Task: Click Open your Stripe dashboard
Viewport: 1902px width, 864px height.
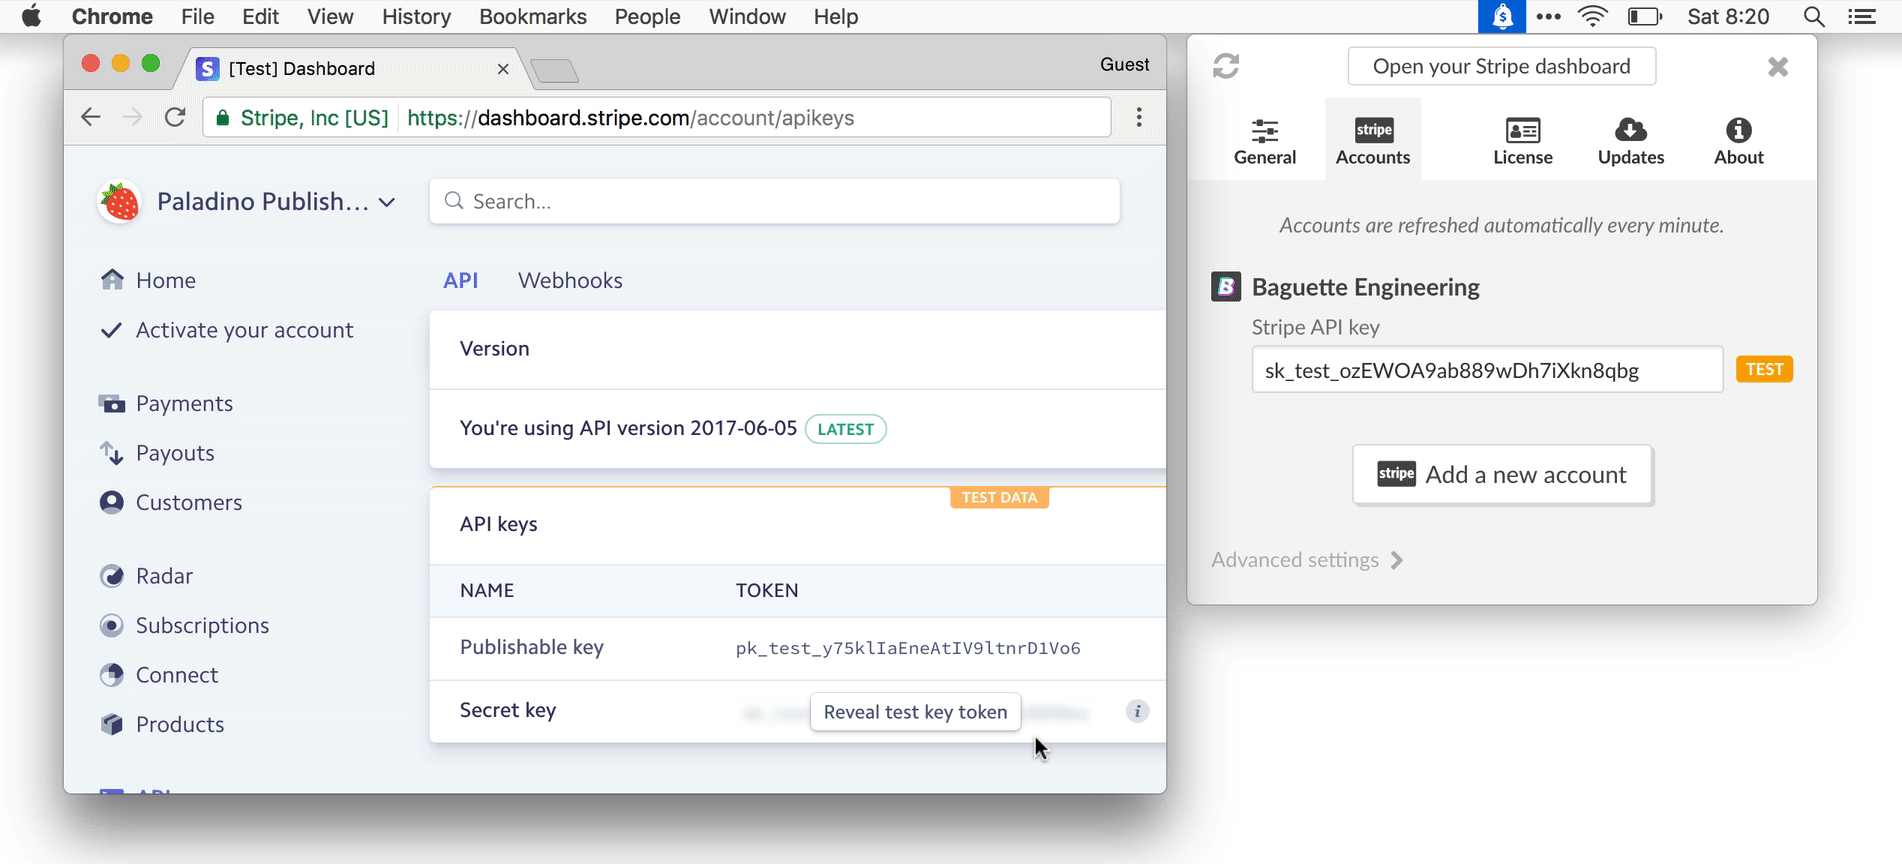Action: pos(1502,66)
